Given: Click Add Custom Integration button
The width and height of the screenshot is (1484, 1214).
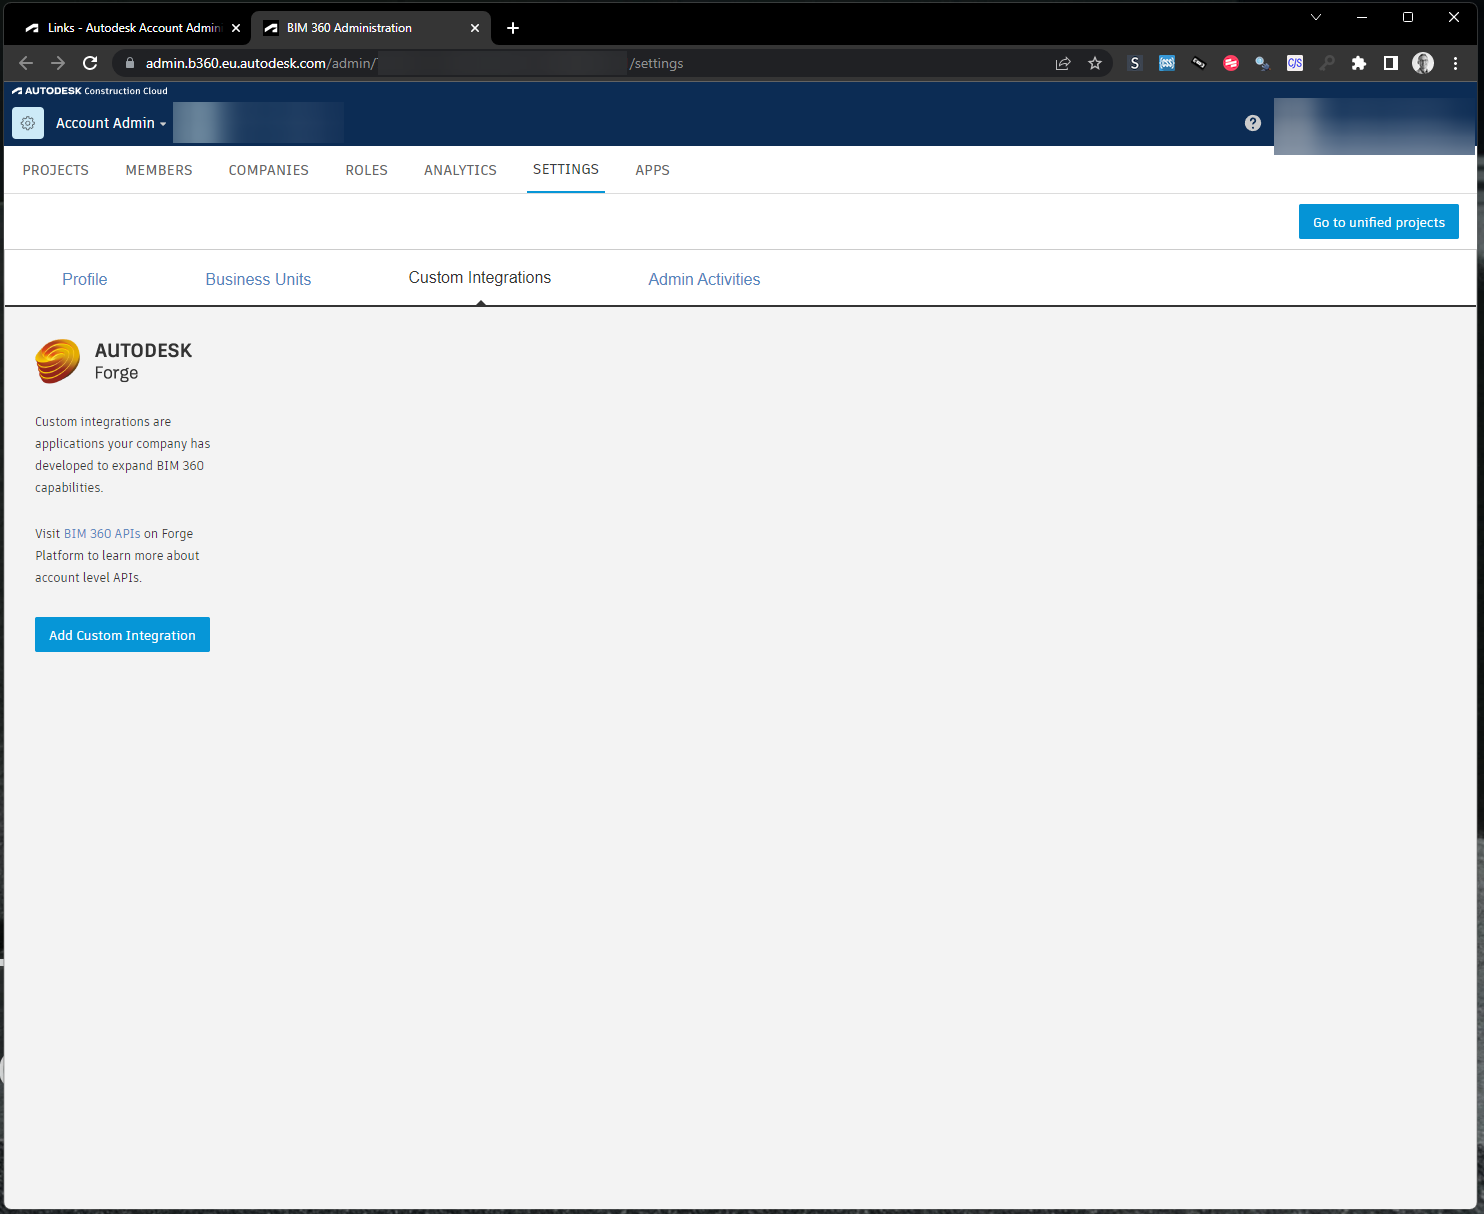Looking at the screenshot, I should coord(122,635).
